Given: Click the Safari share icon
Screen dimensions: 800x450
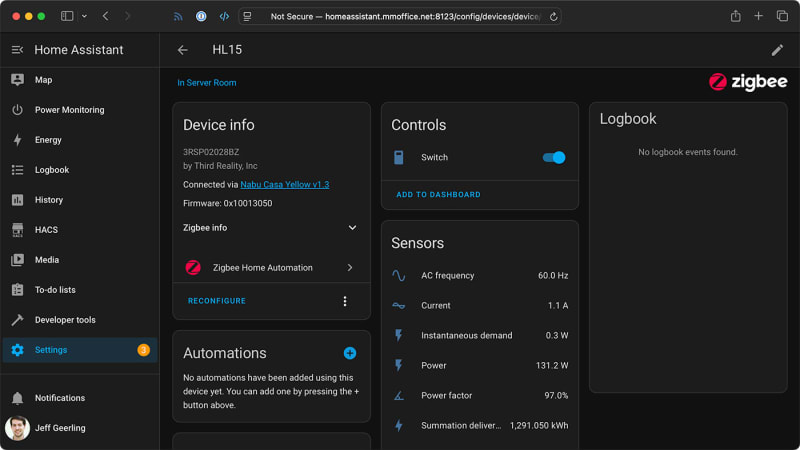Looking at the screenshot, I should pyautogui.click(x=735, y=16).
